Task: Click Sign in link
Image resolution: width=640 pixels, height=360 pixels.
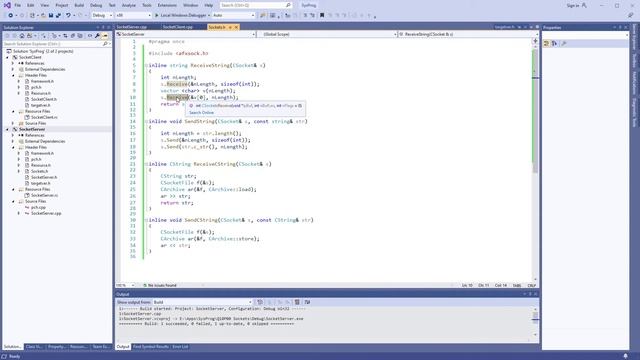Action: tap(573, 5)
